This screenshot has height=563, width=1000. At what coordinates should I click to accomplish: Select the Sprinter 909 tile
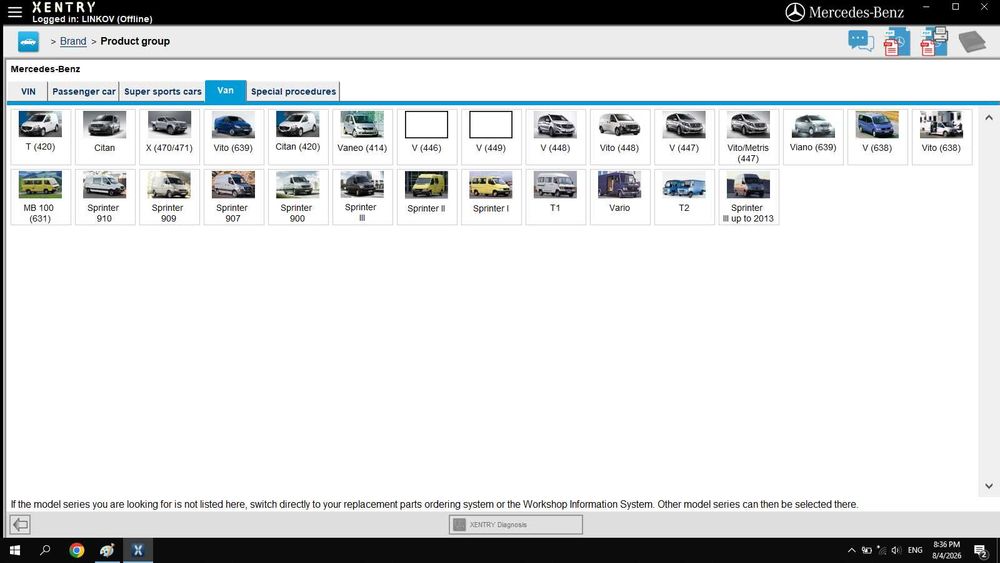point(170,197)
